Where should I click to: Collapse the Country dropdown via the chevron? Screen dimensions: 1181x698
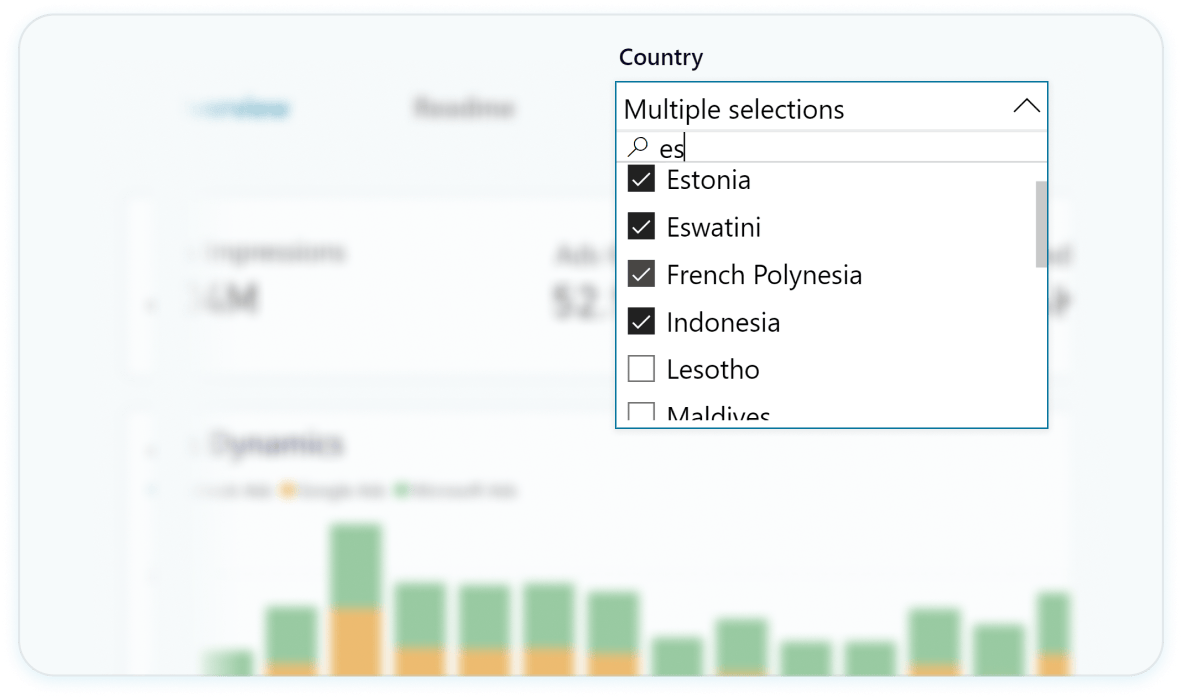click(1026, 105)
